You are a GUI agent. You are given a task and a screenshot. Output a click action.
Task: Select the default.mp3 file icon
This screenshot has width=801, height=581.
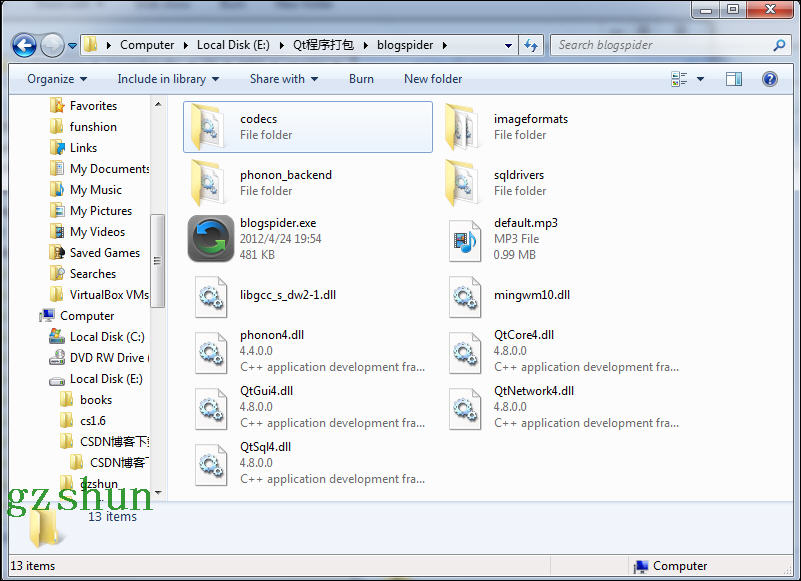tap(465, 239)
